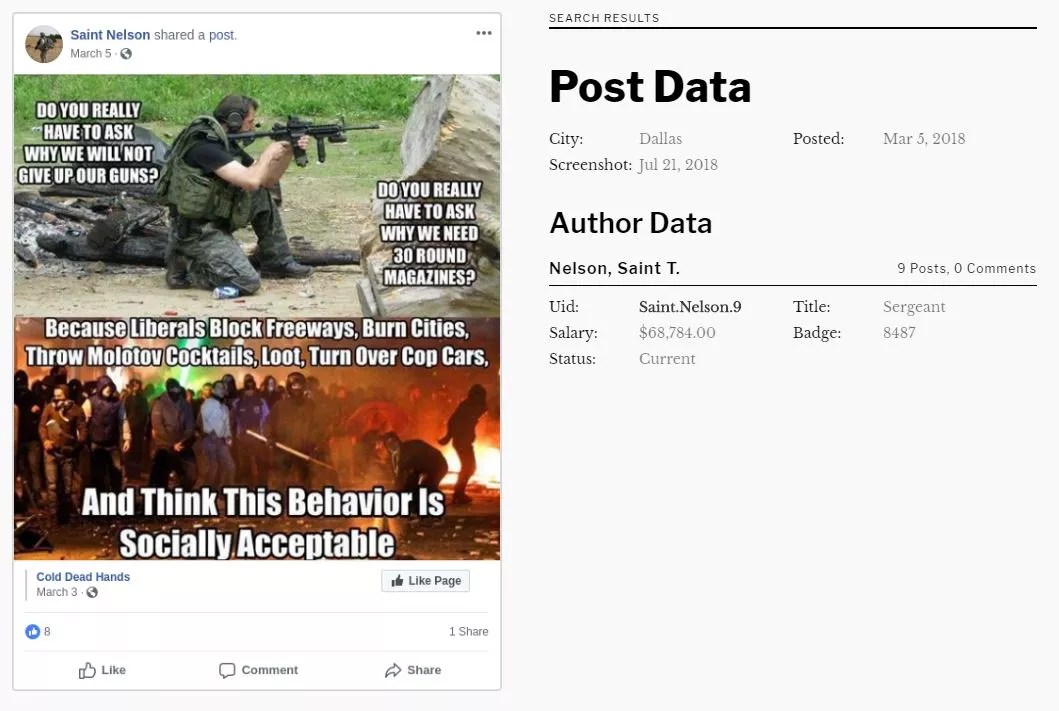Select the Nelson, Saint T. author heading
1059x711 pixels.
pyautogui.click(x=614, y=268)
